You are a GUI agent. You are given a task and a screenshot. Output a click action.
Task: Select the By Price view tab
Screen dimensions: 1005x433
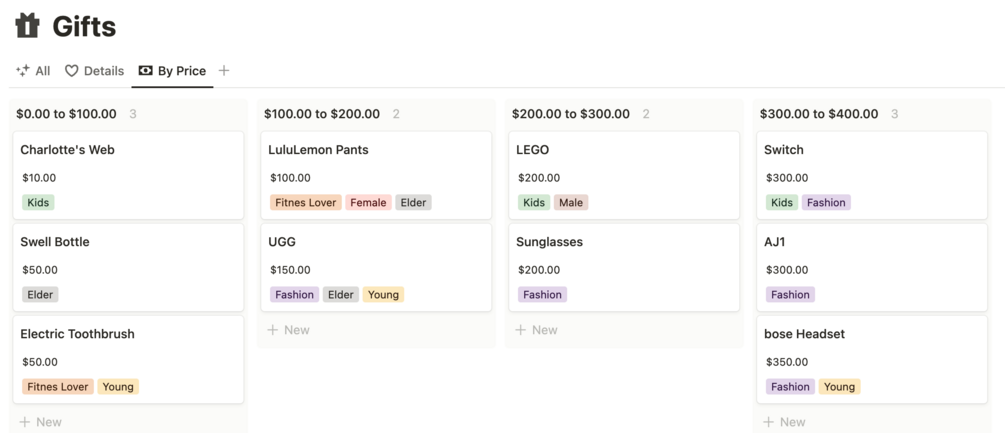point(172,71)
